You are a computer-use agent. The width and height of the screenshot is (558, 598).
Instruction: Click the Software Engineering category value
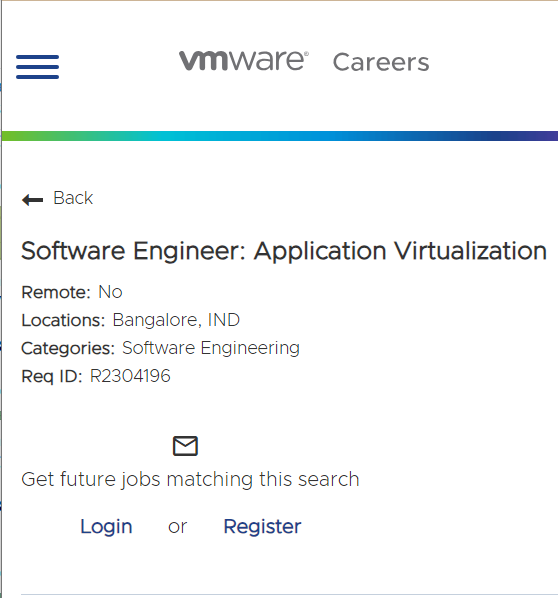[x=211, y=348]
